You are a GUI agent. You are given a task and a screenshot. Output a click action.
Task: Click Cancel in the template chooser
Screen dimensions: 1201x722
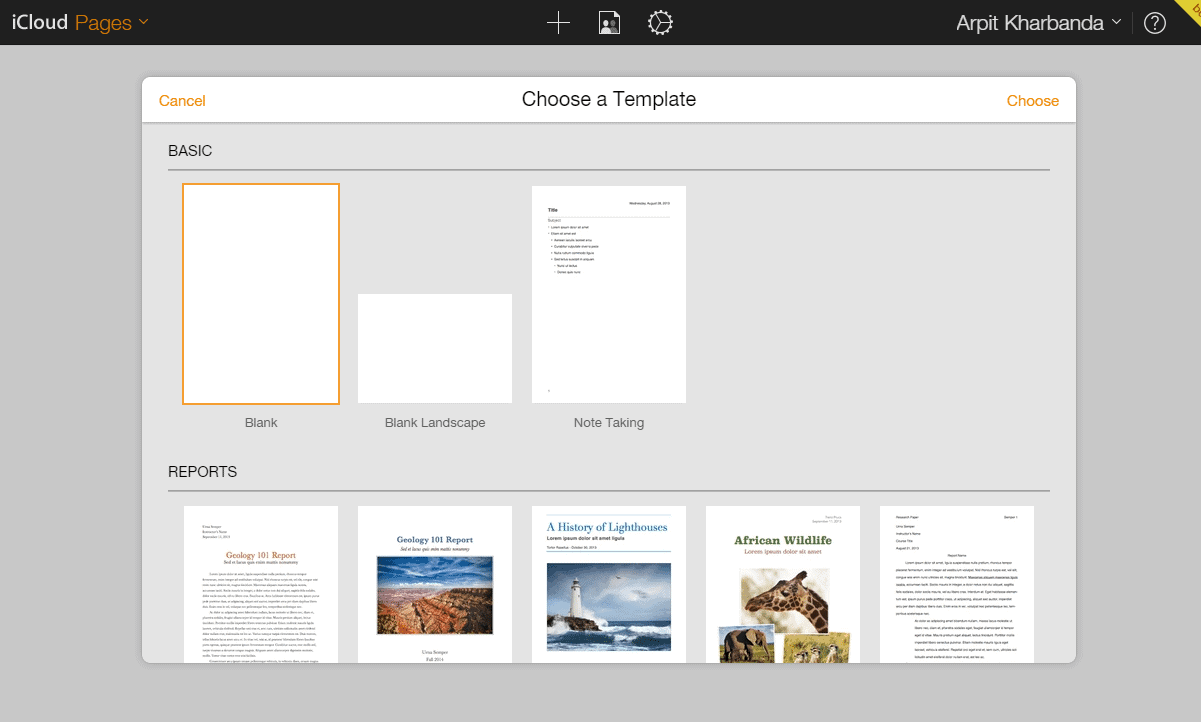point(182,100)
